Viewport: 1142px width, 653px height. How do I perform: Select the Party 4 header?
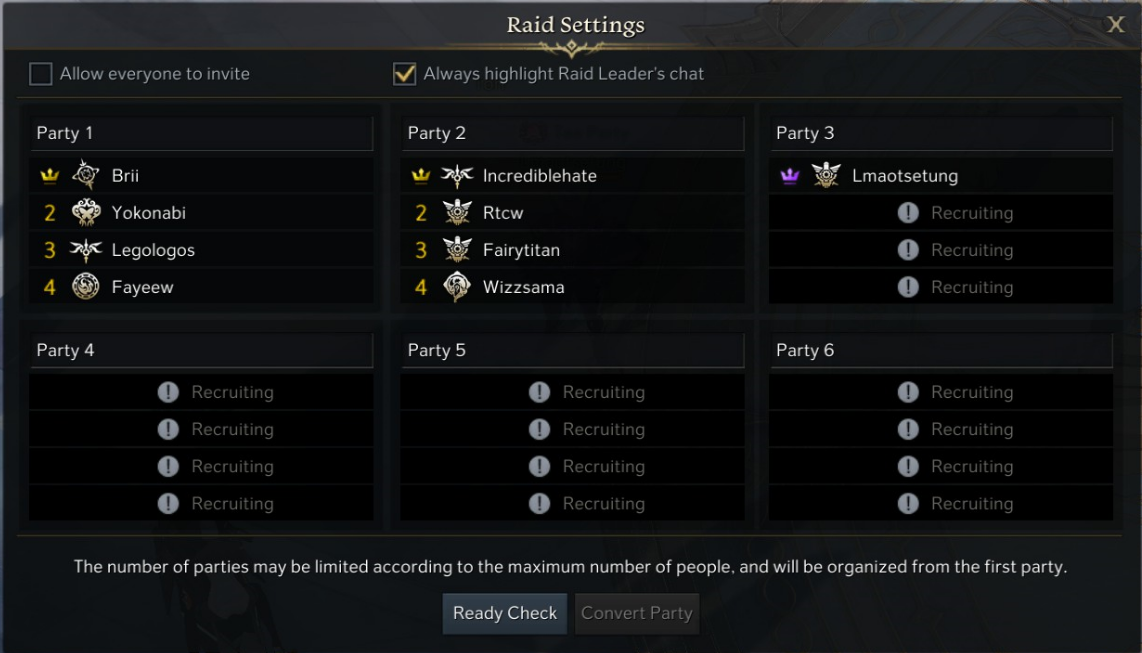(201, 350)
